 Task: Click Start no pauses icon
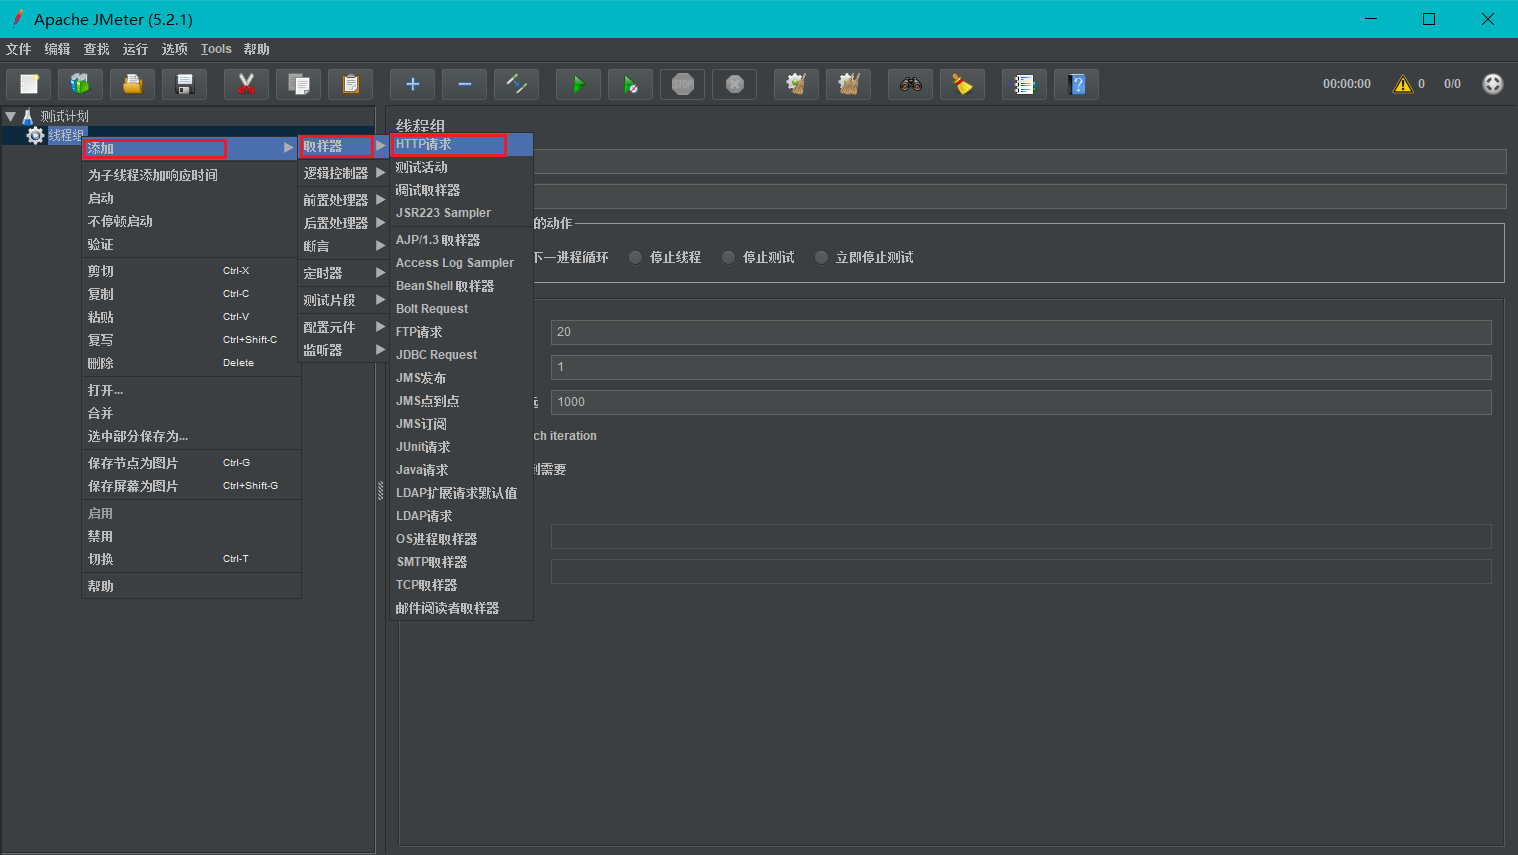click(x=630, y=84)
